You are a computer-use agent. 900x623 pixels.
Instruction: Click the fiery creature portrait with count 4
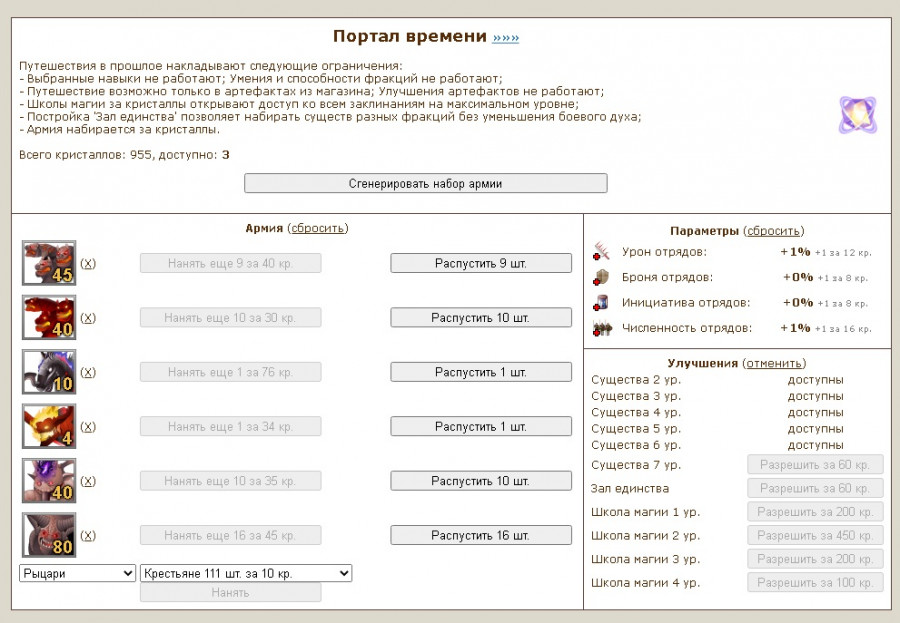coord(49,426)
